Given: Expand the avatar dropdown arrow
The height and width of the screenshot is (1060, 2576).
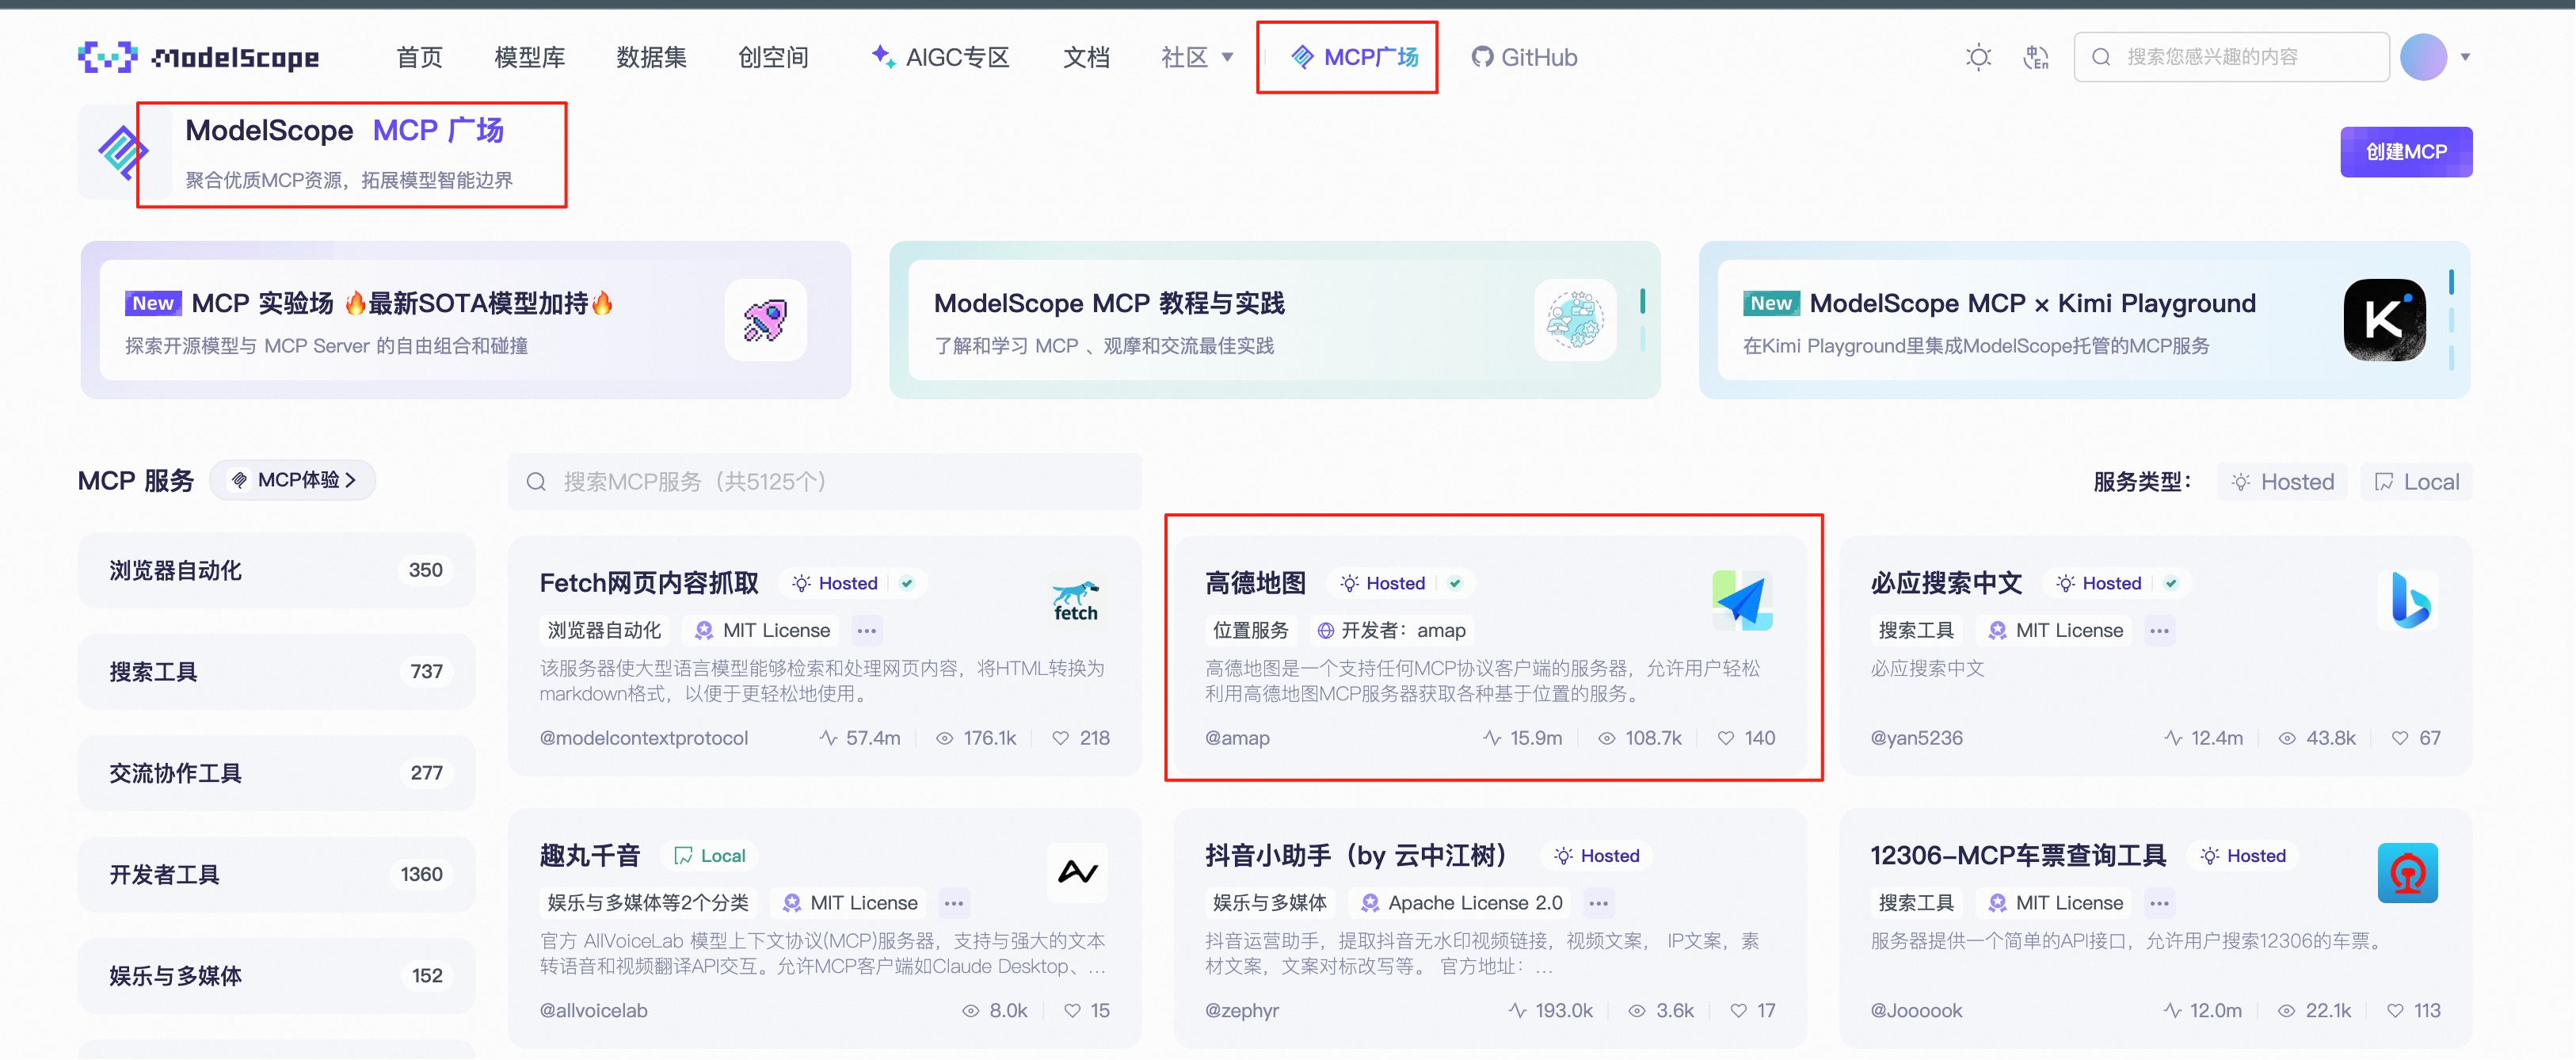Looking at the screenshot, I should click(2465, 57).
